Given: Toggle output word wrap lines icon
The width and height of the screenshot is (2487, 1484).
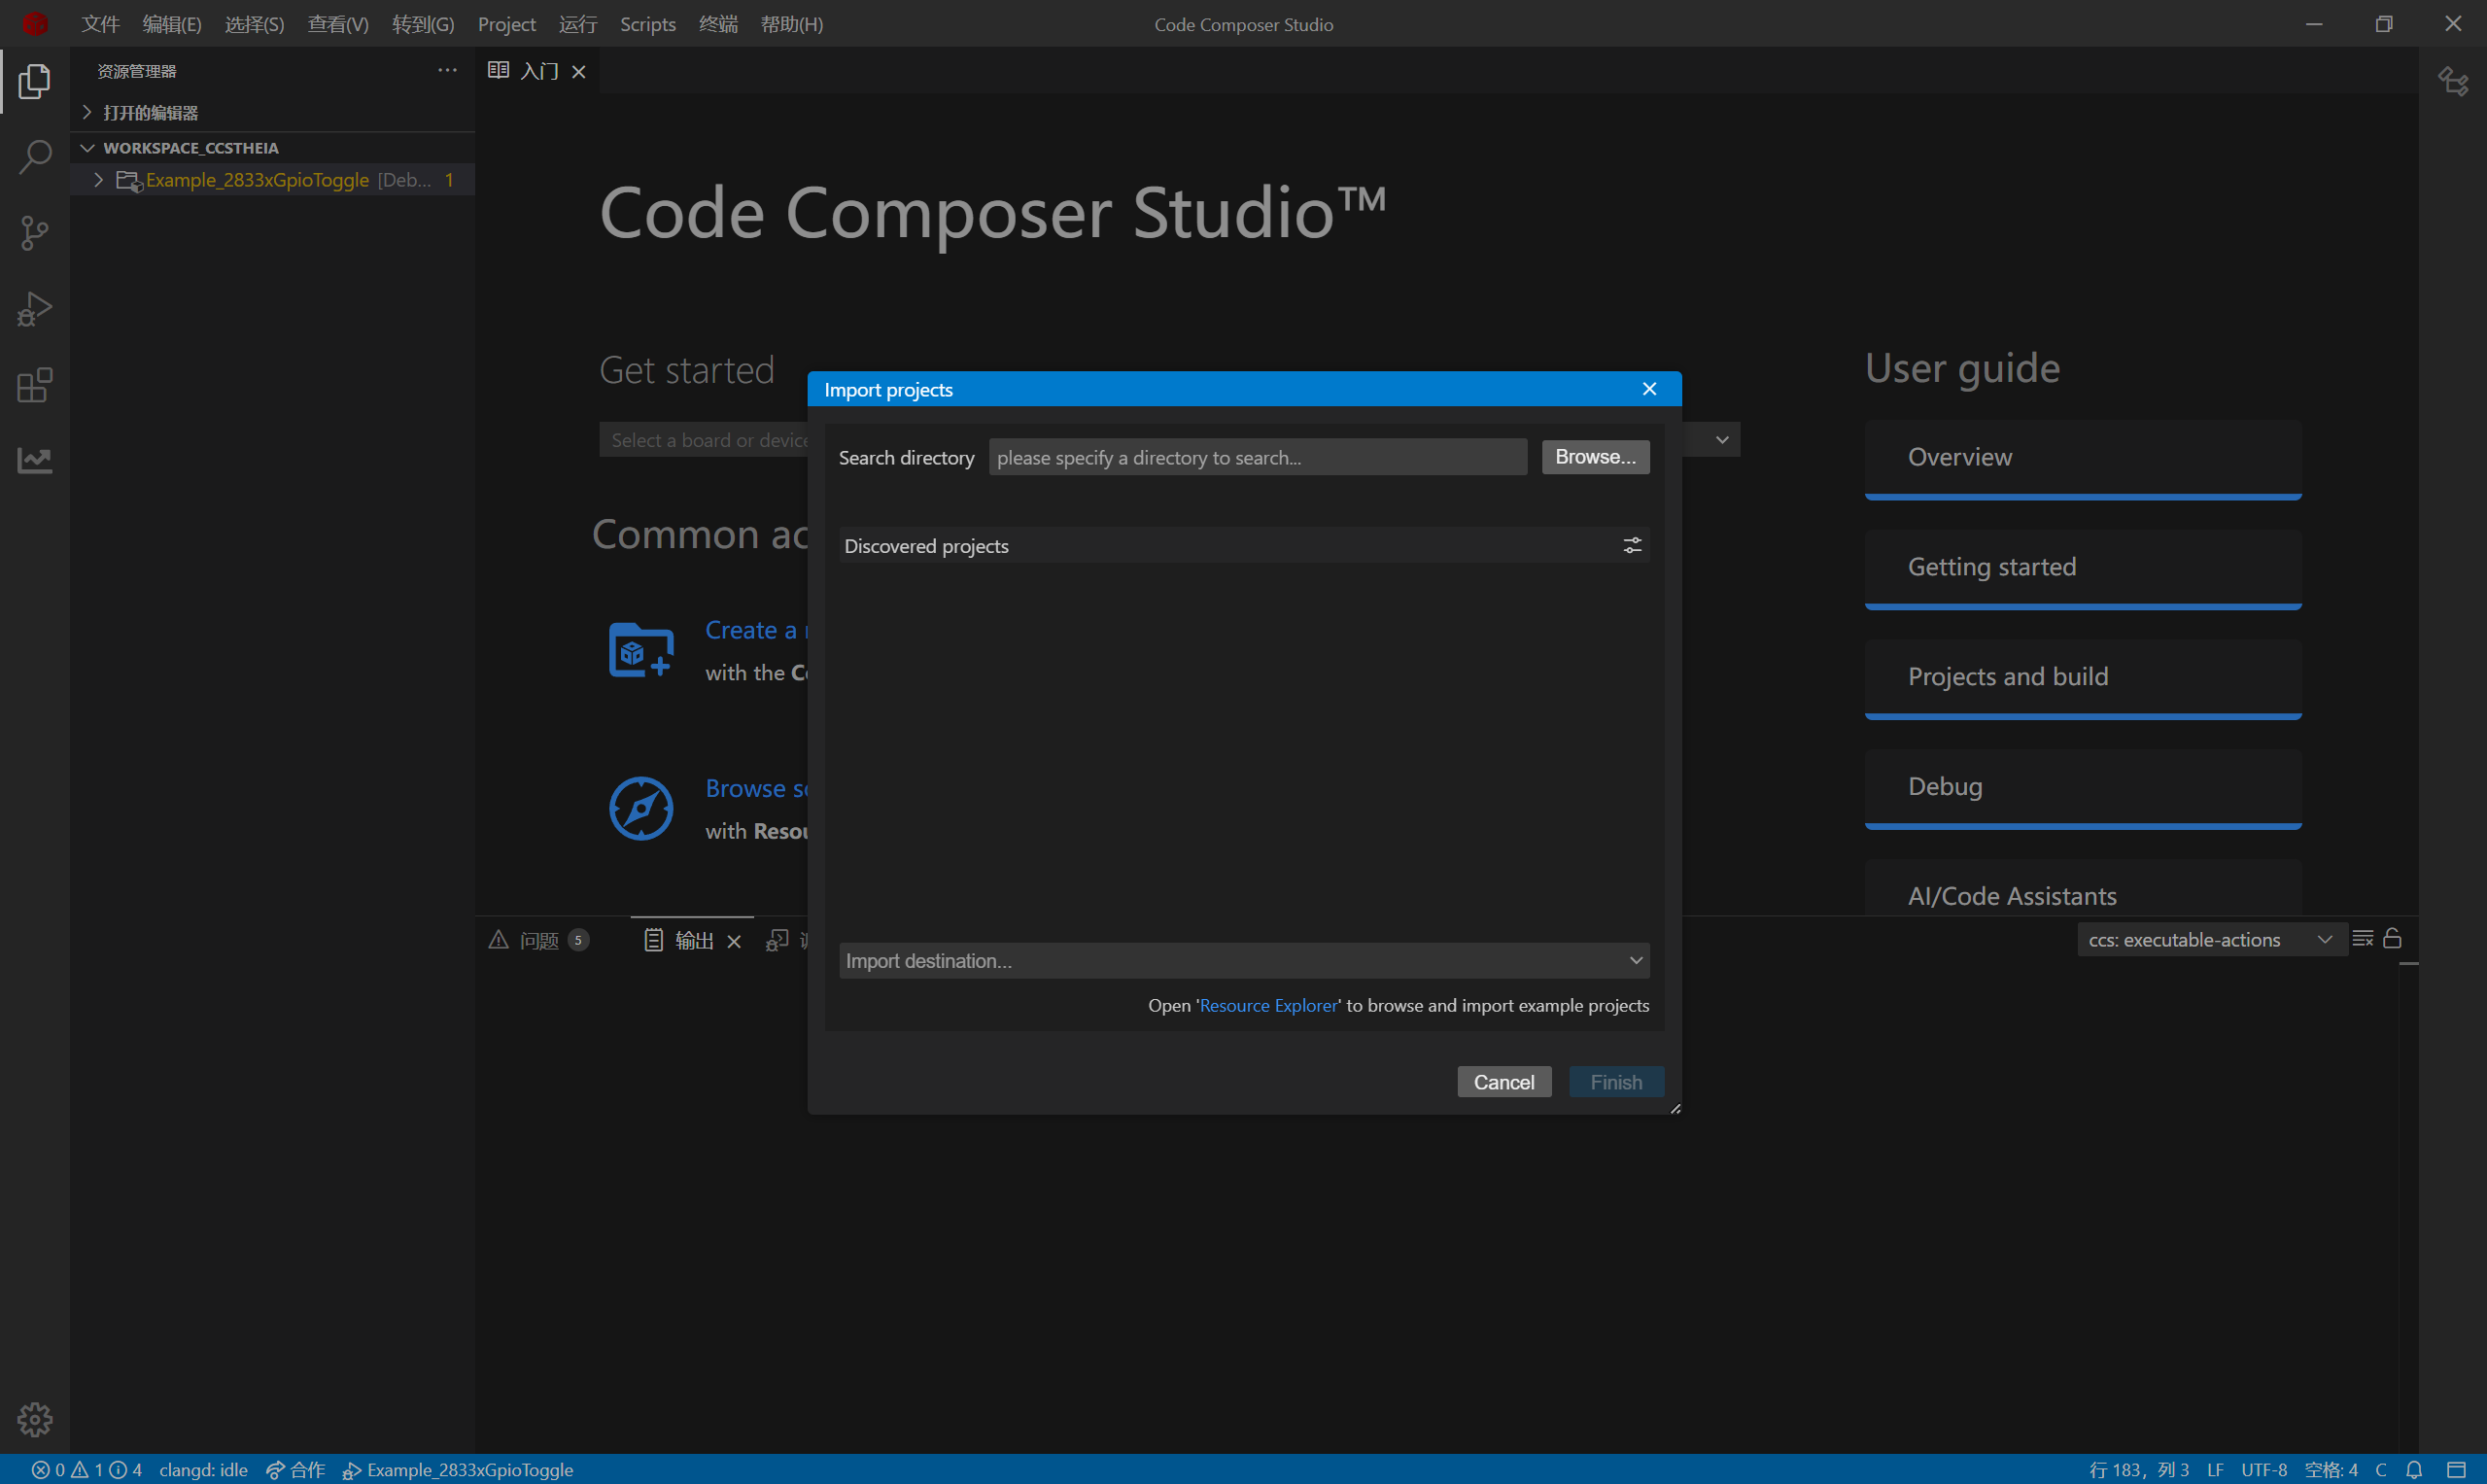Looking at the screenshot, I should (2362, 938).
